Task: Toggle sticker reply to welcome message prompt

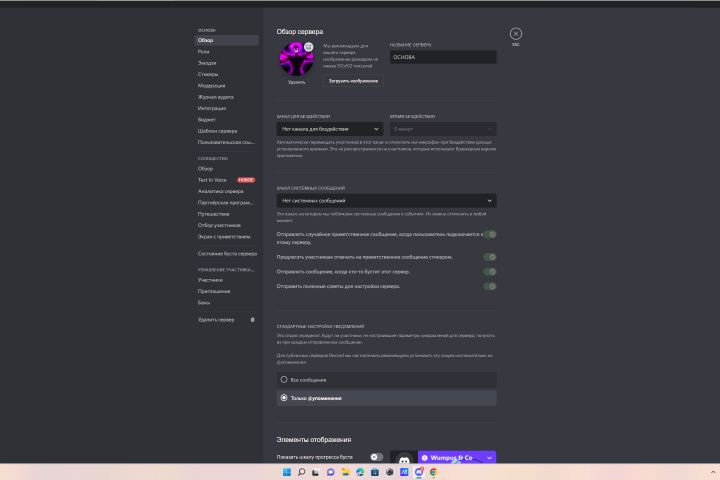Action: (x=490, y=257)
